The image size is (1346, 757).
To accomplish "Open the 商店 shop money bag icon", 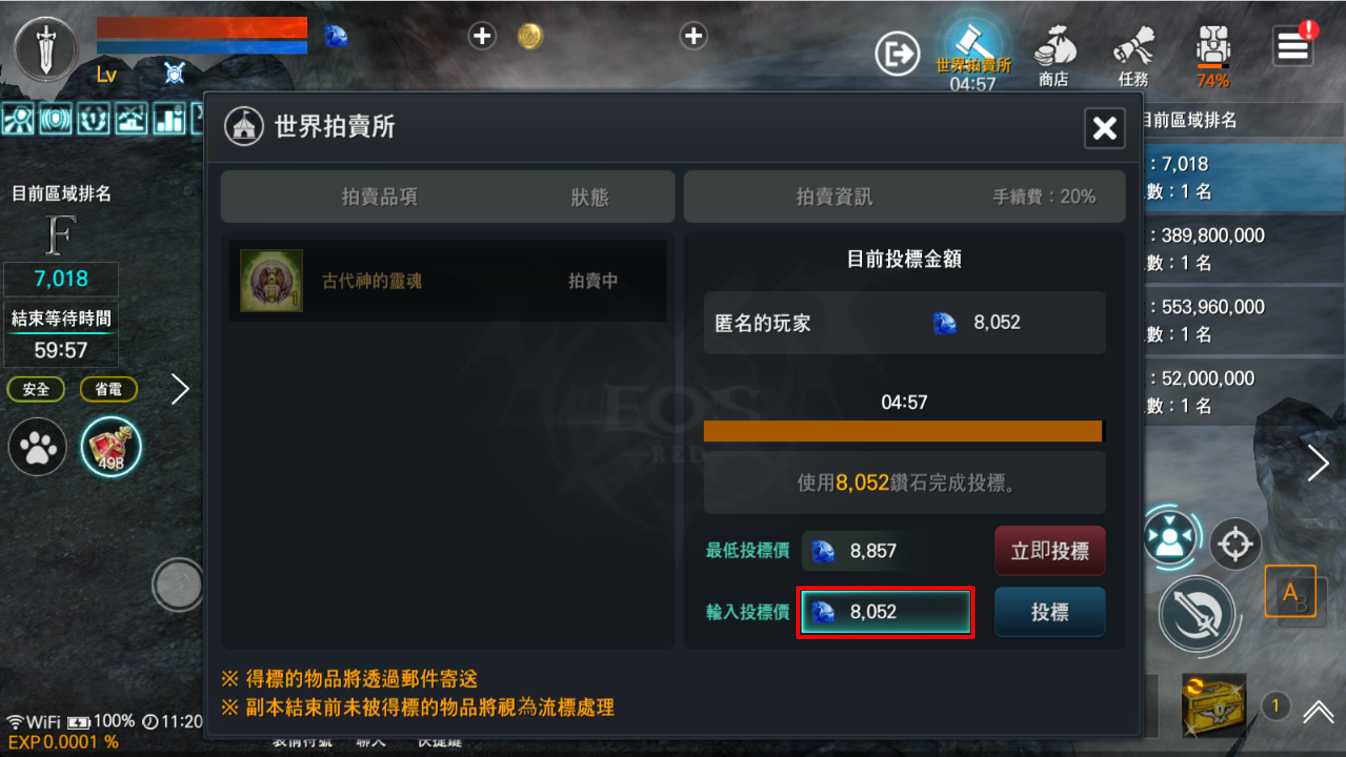I will pyautogui.click(x=1053, y=55).
